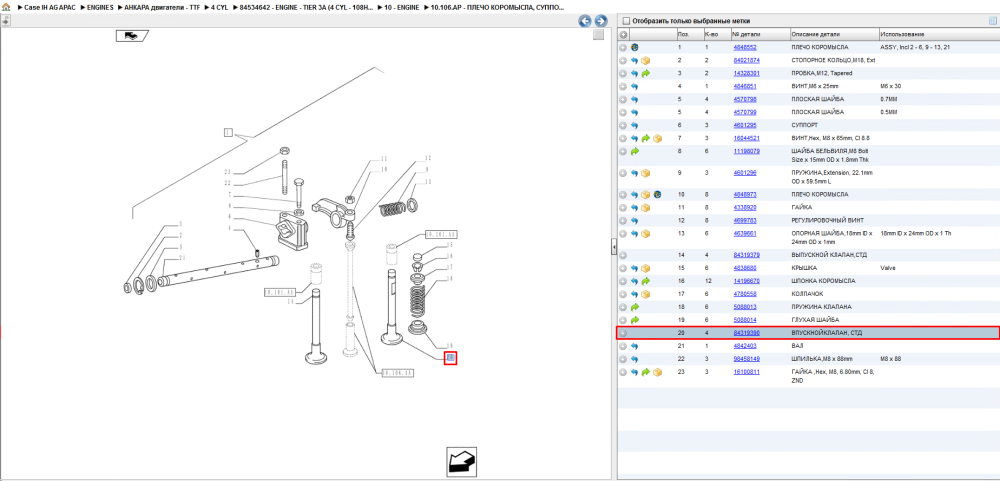Toggle selection circle for ВАЛ row
Screen dimensions: 1000x481
pos(623,346)
